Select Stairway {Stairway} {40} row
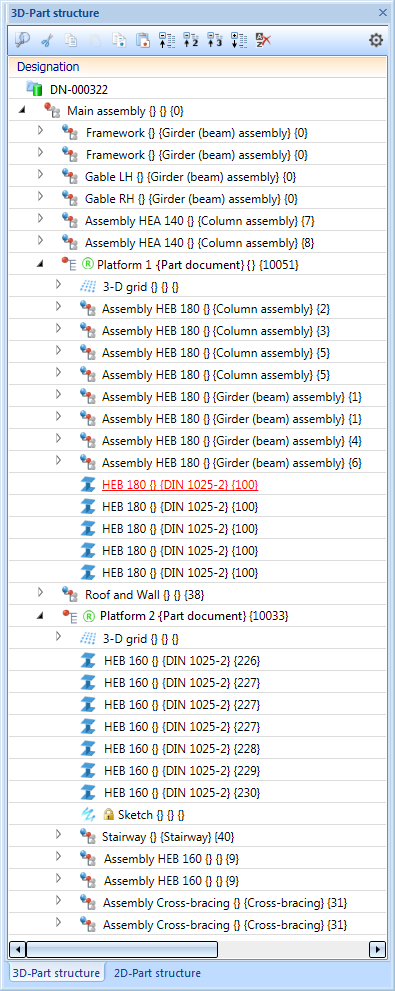This screenshot has width=395, height=991. pos(198,836)
